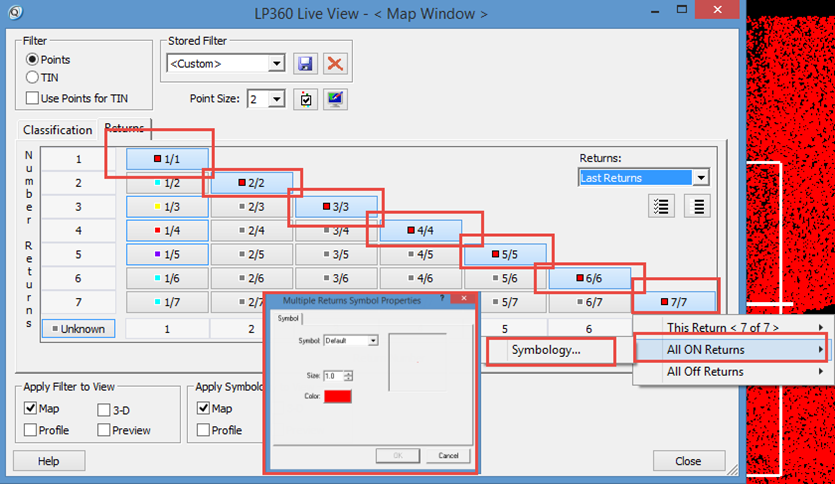
Task: Click the red Color swatch
Action: coord(338,396)
